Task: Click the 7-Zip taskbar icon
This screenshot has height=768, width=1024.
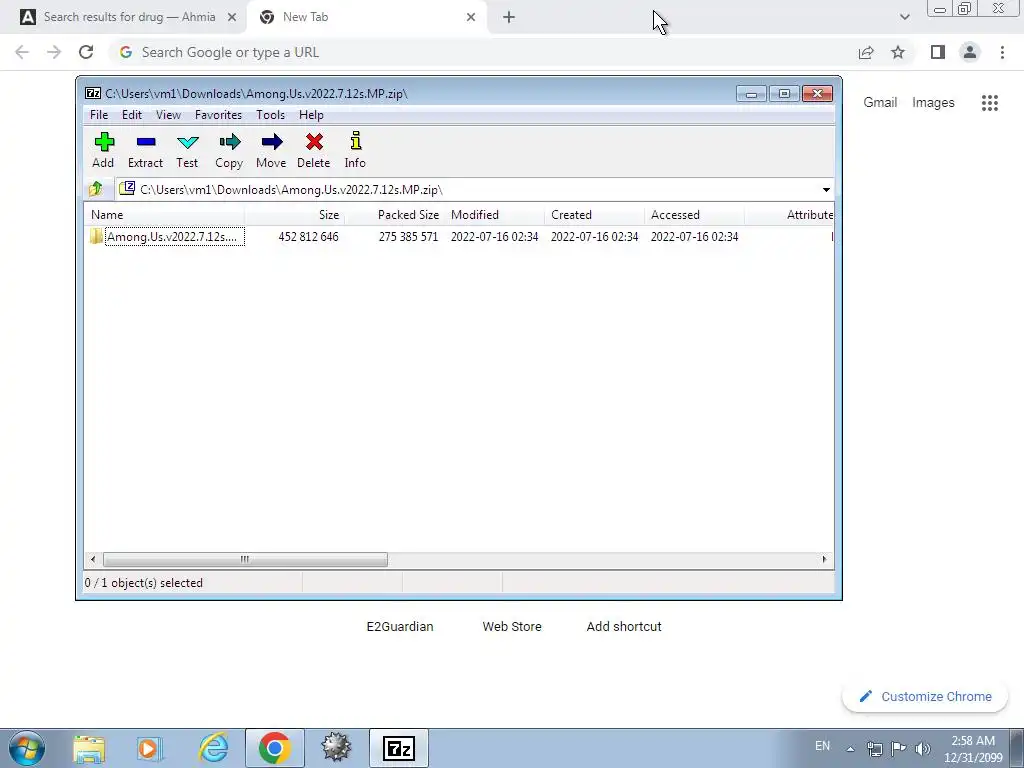Action: (399, 748)
